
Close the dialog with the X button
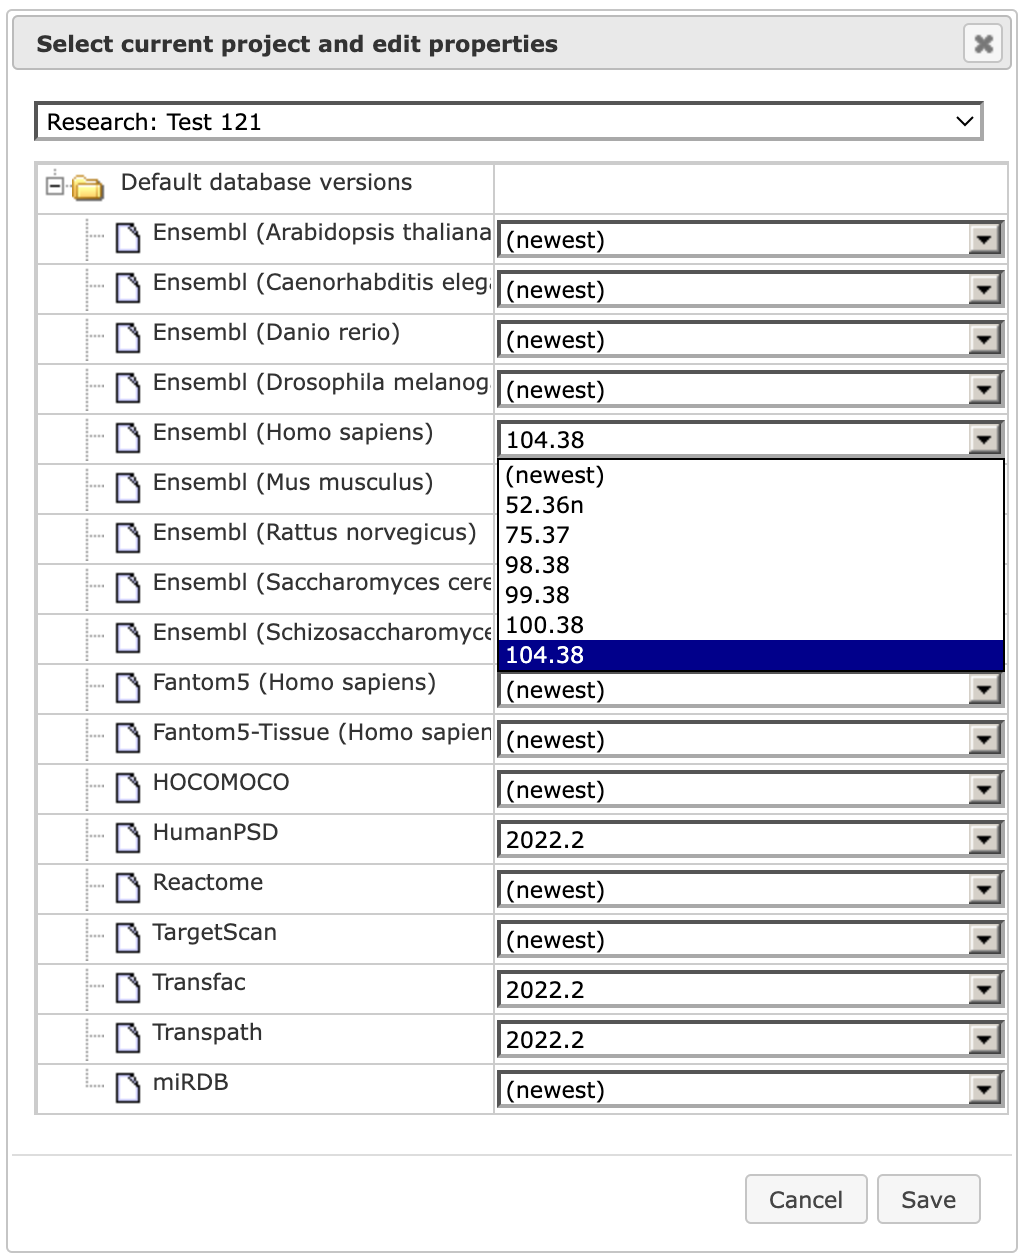point(984,43)
